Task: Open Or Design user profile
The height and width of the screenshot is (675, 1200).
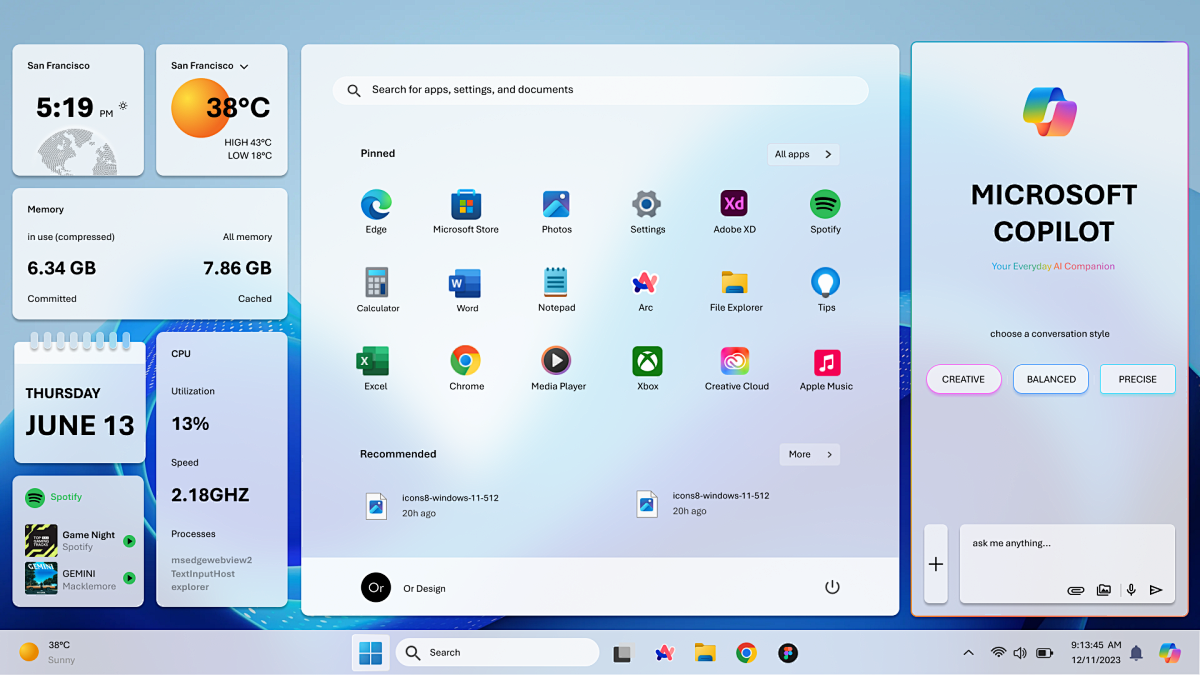Action: click(x=404, y=588)
